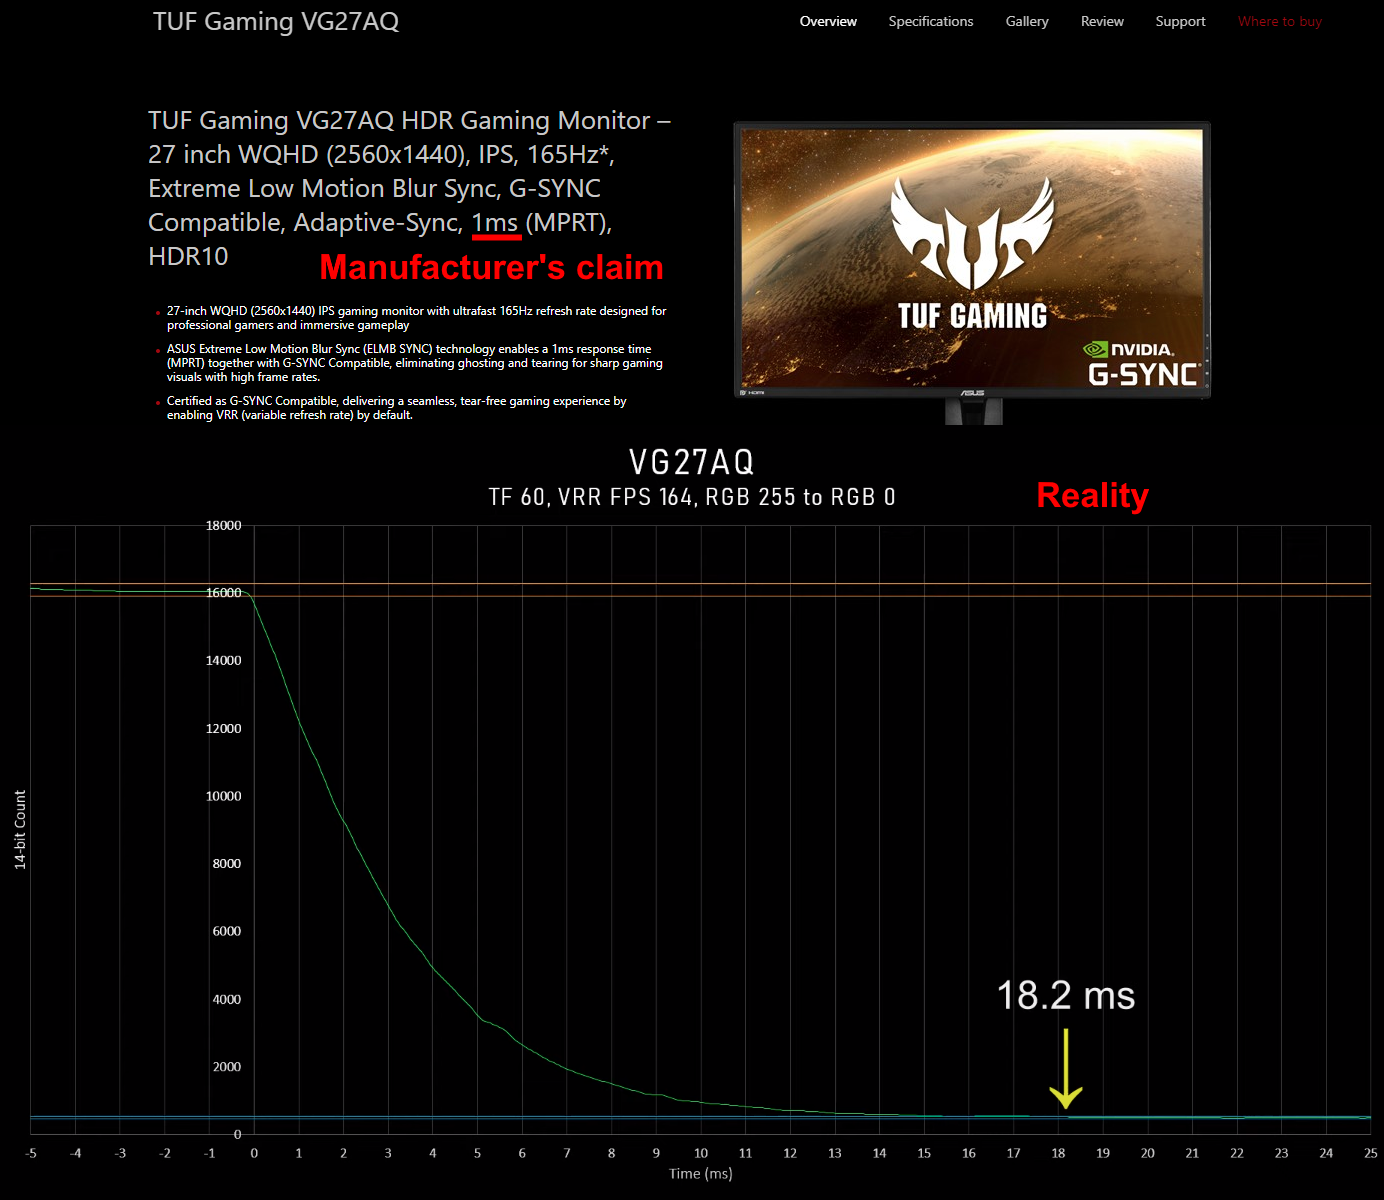
Task: Click the x-axis tick label 13
Action: coord(835,1153)
